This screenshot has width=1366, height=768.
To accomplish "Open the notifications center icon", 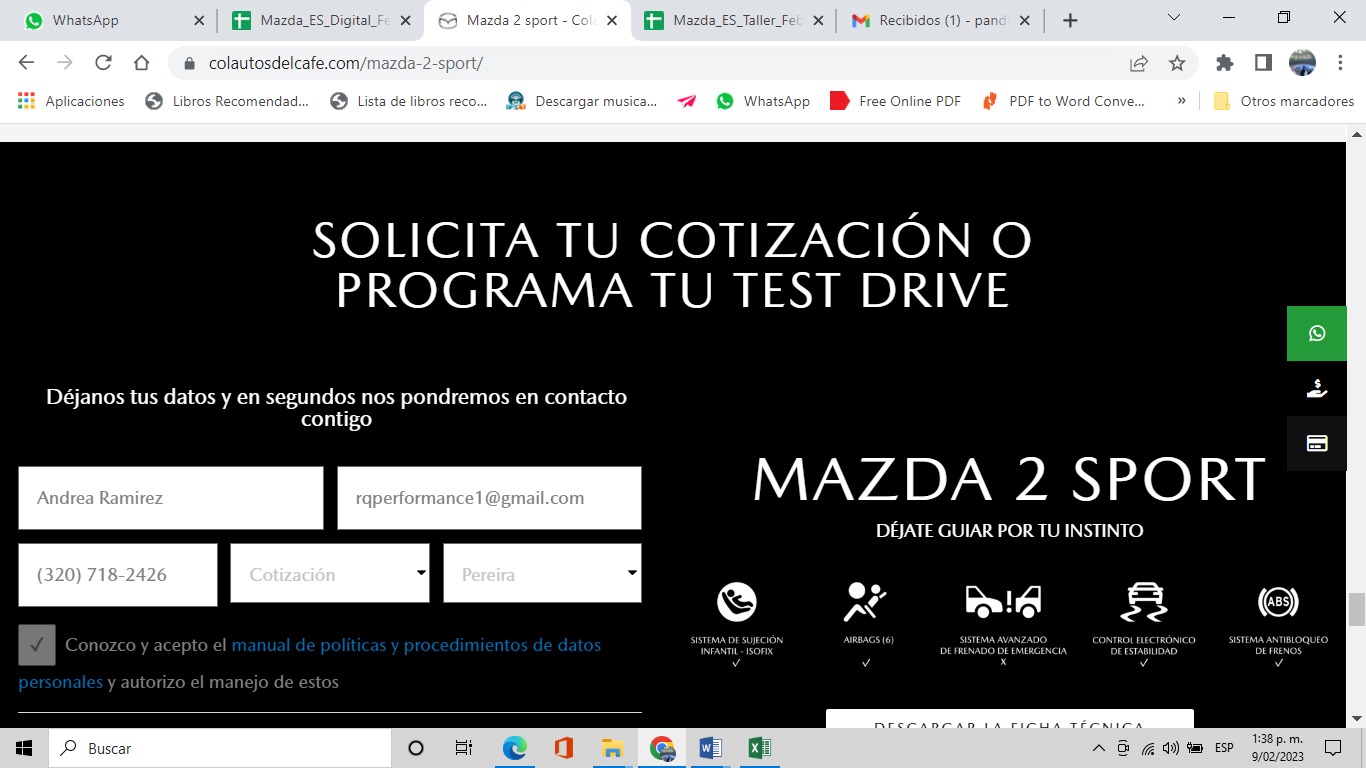I will [x=1332, y=748].
